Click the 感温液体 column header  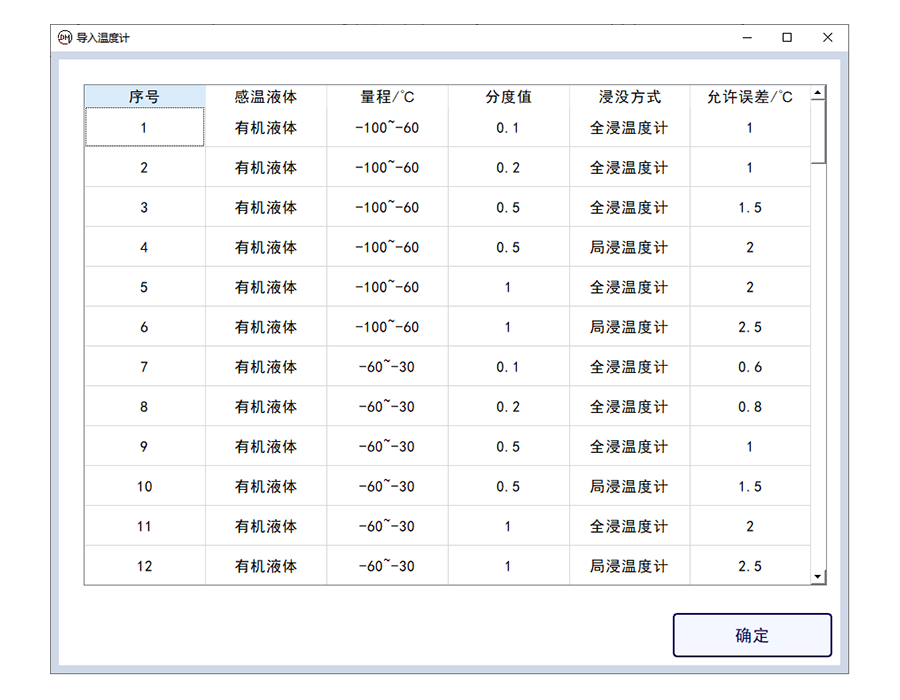pyautogui.click(x=266, y=97)
